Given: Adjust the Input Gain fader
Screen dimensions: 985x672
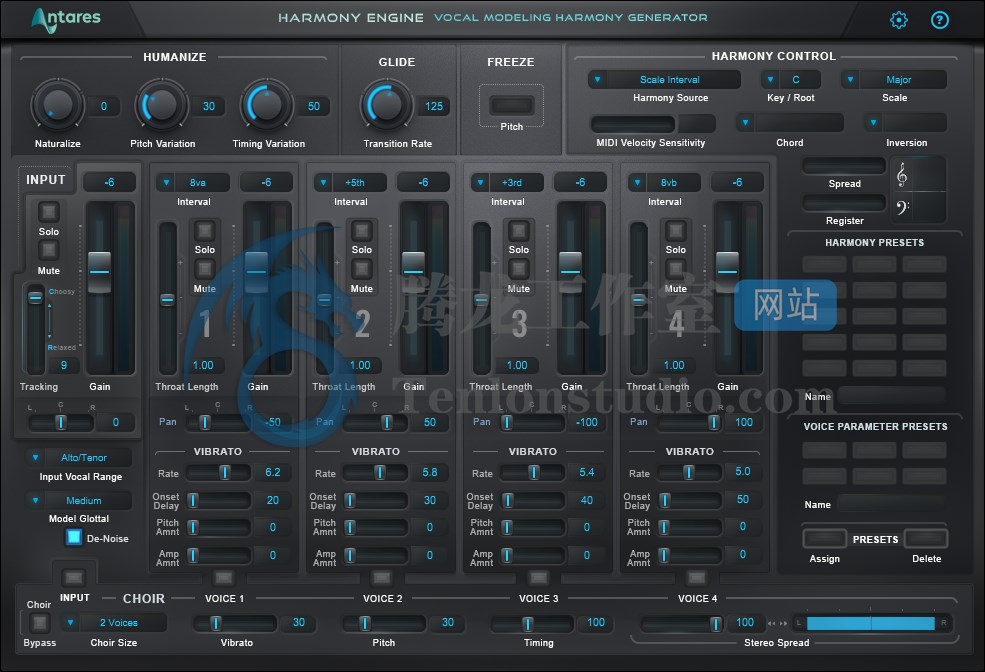Looking at the screenshot, I should pyautogui.click(x=99, y=272).
